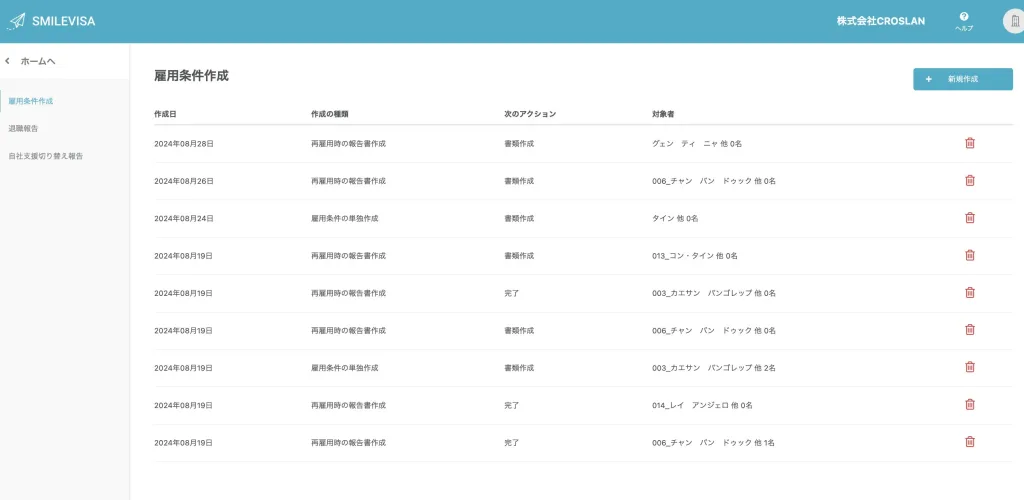Select 雇用条件作成 in the sidebar
The image size is (1024, 500).
(31, 101)
